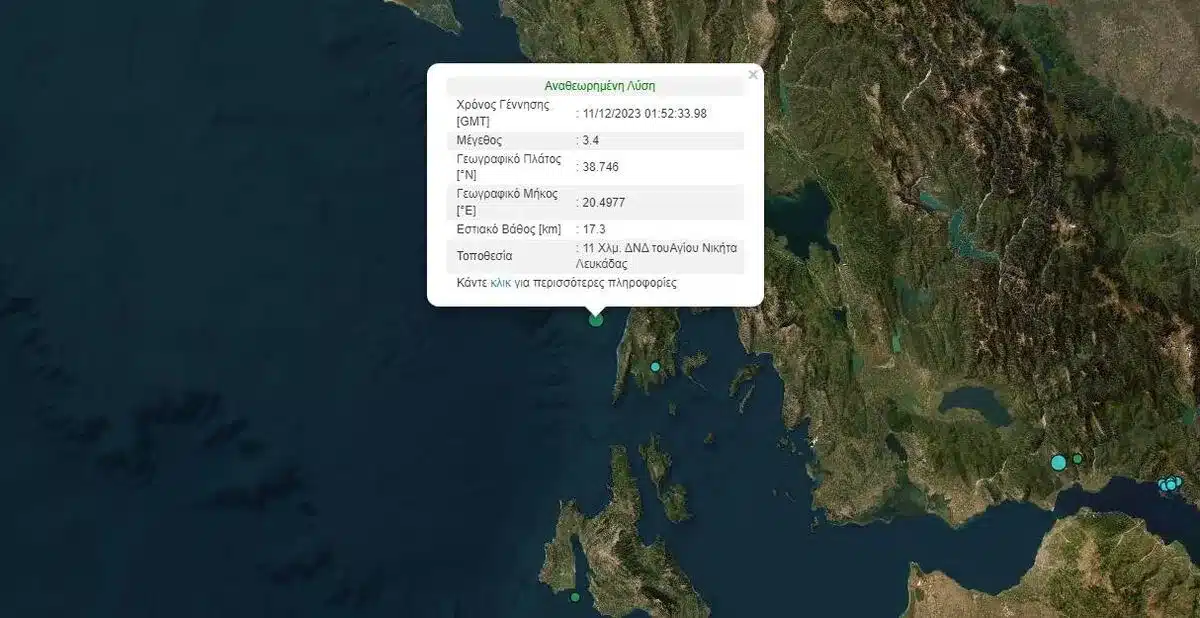Select the cyan marker cluster at the right edge
The height and width of the screenshot is (618, 1200).
pyautogui.click(x=1170, y=484)
